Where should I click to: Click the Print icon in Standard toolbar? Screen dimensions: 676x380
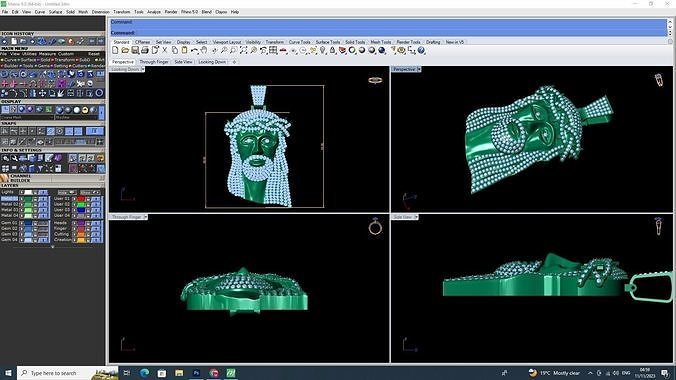(x=145, y=50)
